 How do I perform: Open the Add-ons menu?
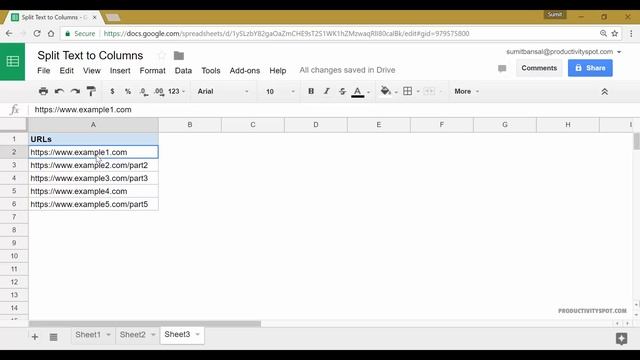pos(245,71)
